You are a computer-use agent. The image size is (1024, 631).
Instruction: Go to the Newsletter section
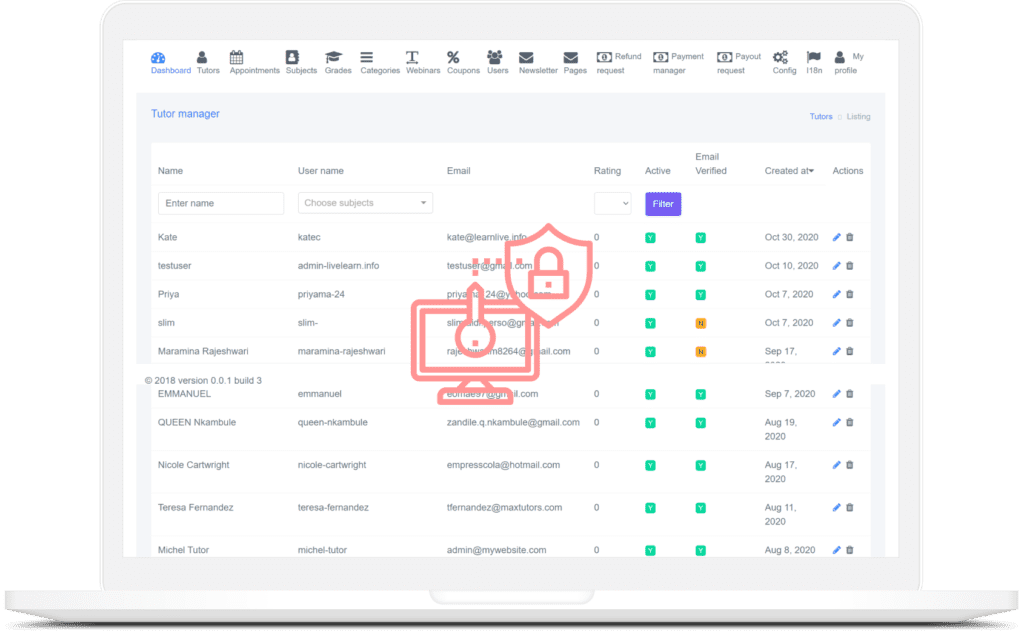coord(538,62)
